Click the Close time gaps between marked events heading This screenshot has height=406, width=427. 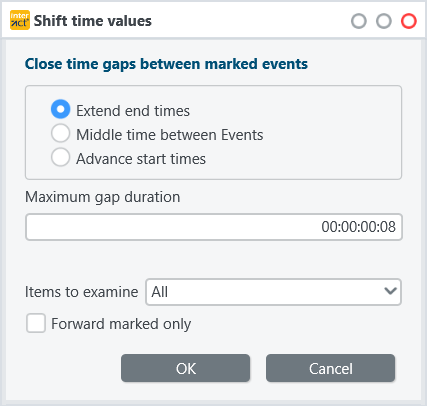(x=166, y=64)
